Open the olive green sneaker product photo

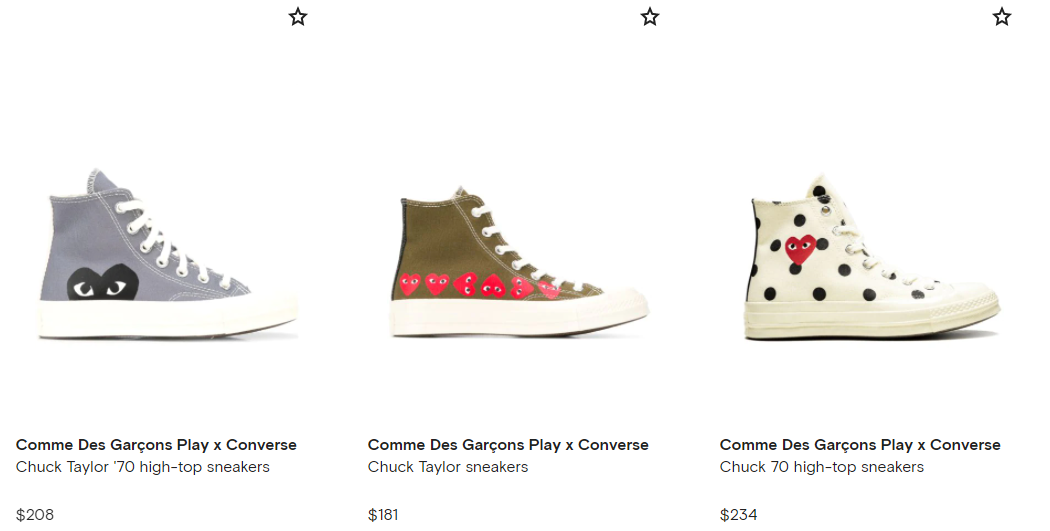tap(519, 261)
